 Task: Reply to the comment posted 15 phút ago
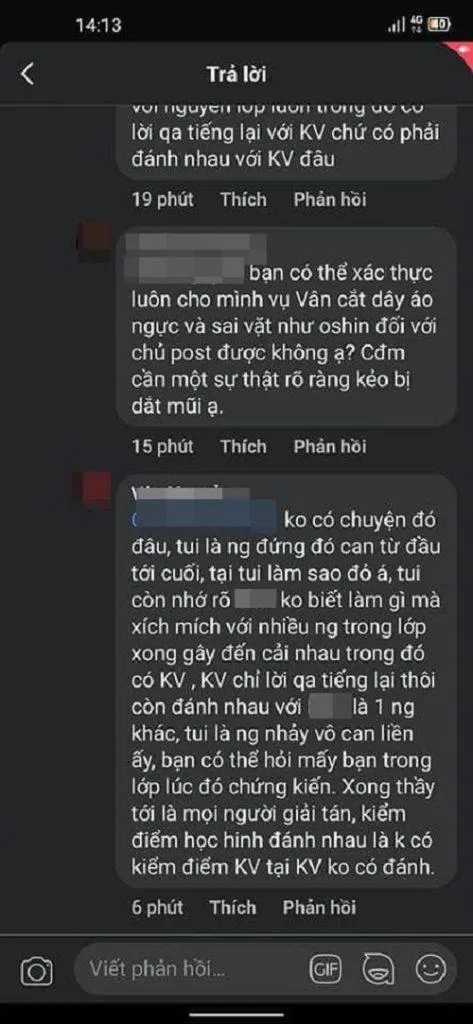click(329, 447)
